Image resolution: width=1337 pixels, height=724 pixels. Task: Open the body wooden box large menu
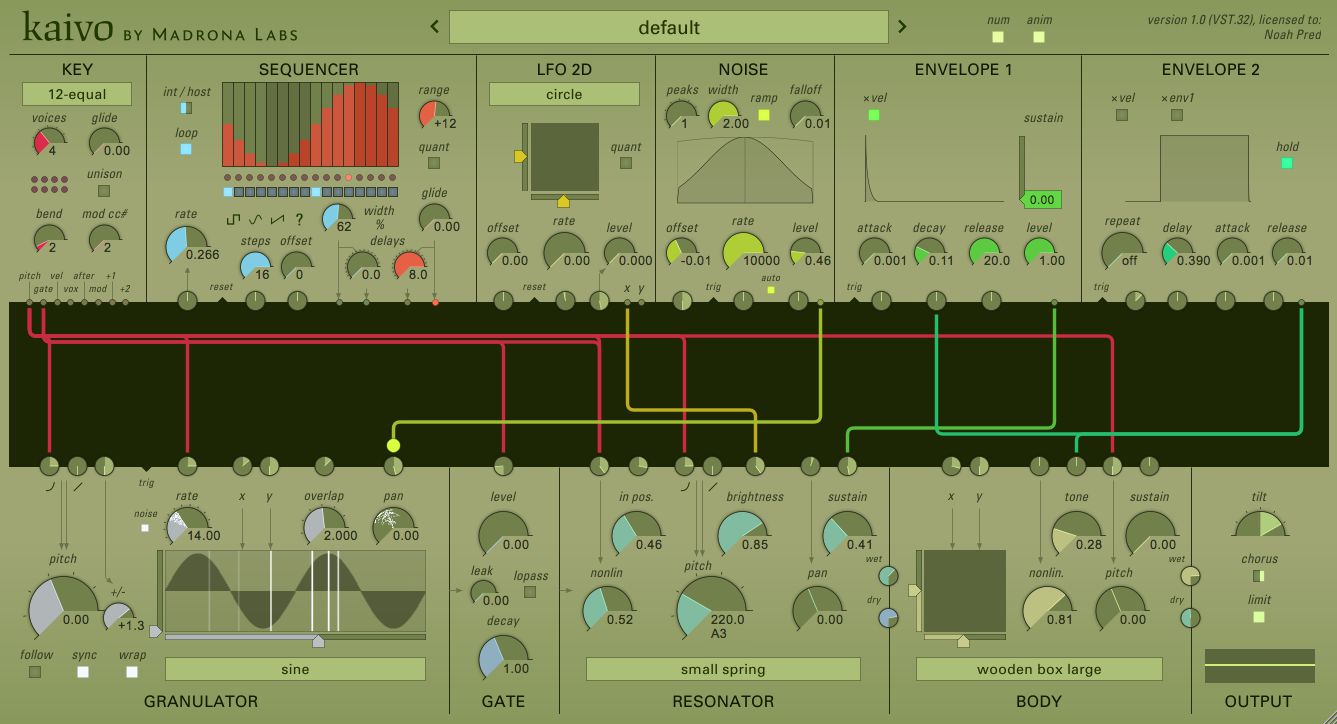pyautogui.click(x=1039, y=669)
